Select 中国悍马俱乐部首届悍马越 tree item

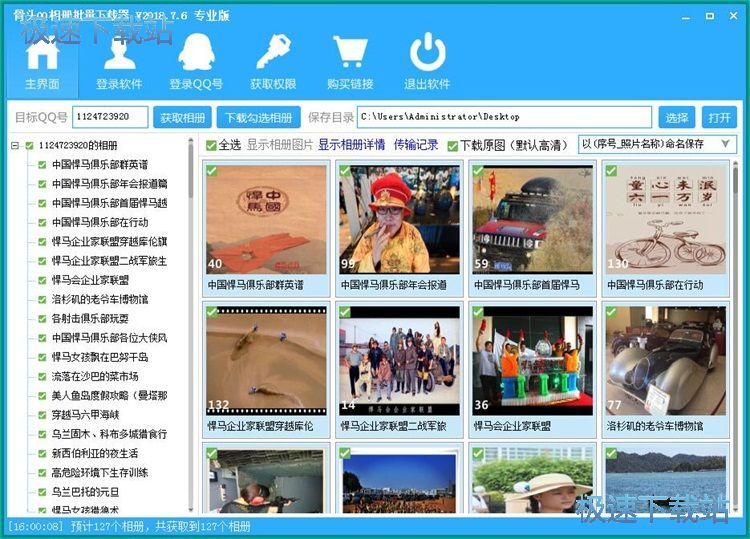[110, 203]
